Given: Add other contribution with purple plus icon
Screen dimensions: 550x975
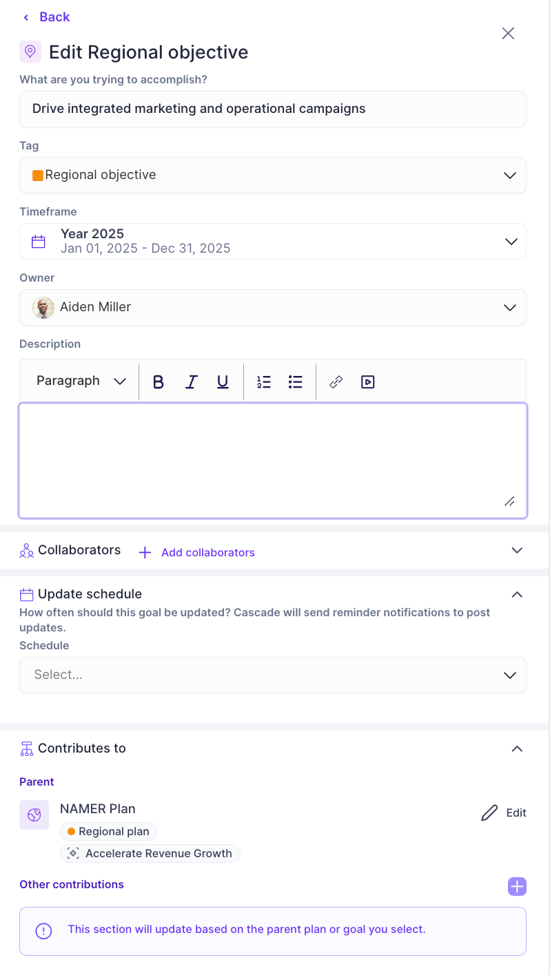Looking at the screenshot, I should click(x=517, y=887).
